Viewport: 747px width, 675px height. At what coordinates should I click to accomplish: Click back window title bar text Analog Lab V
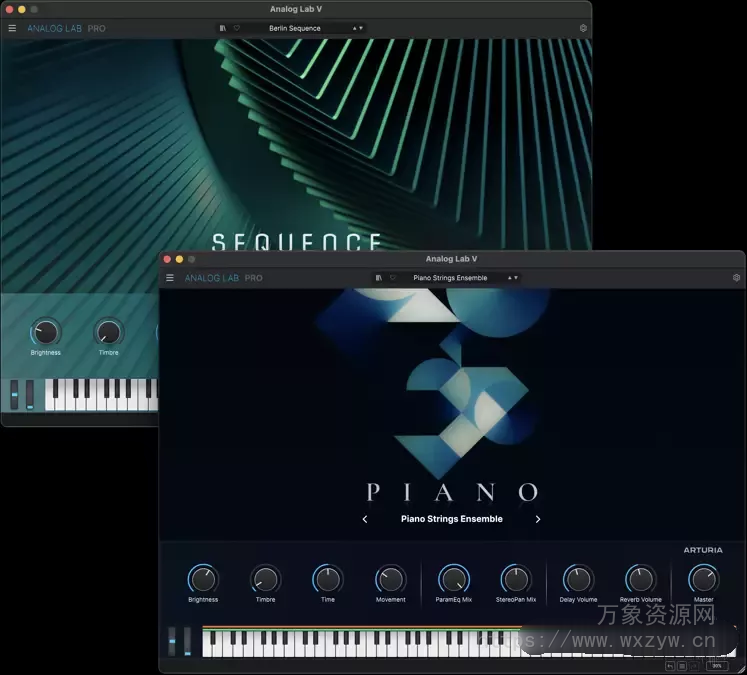tap(296, 9)
